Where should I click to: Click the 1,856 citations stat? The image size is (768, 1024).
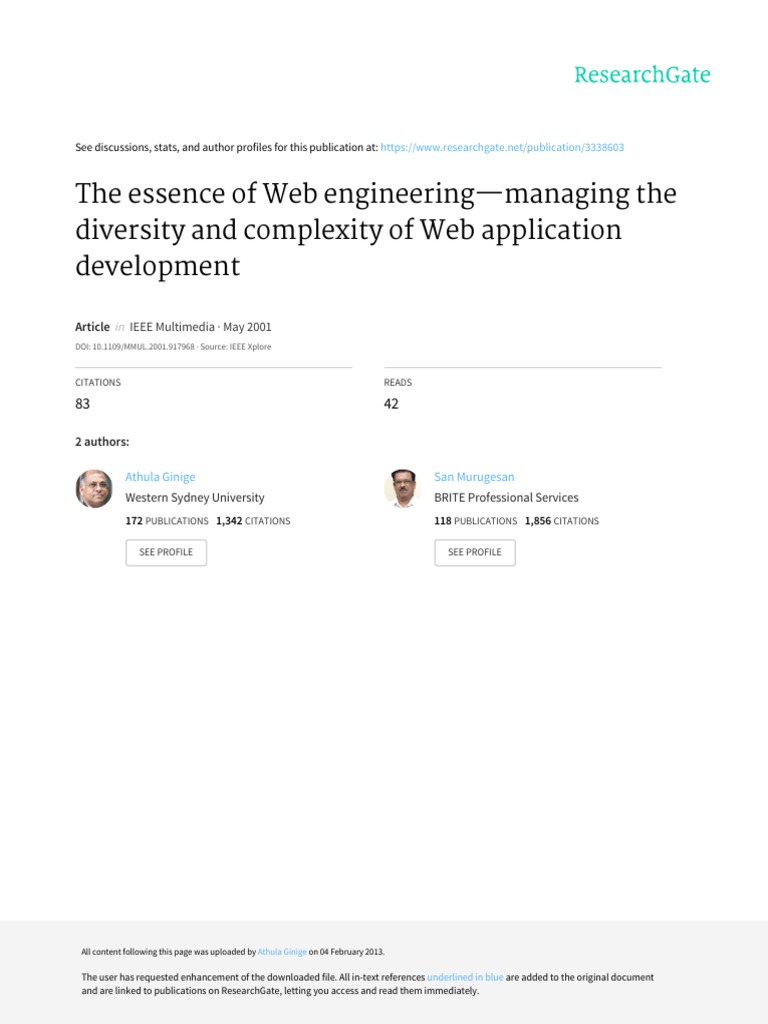click(x=562, y=521)
